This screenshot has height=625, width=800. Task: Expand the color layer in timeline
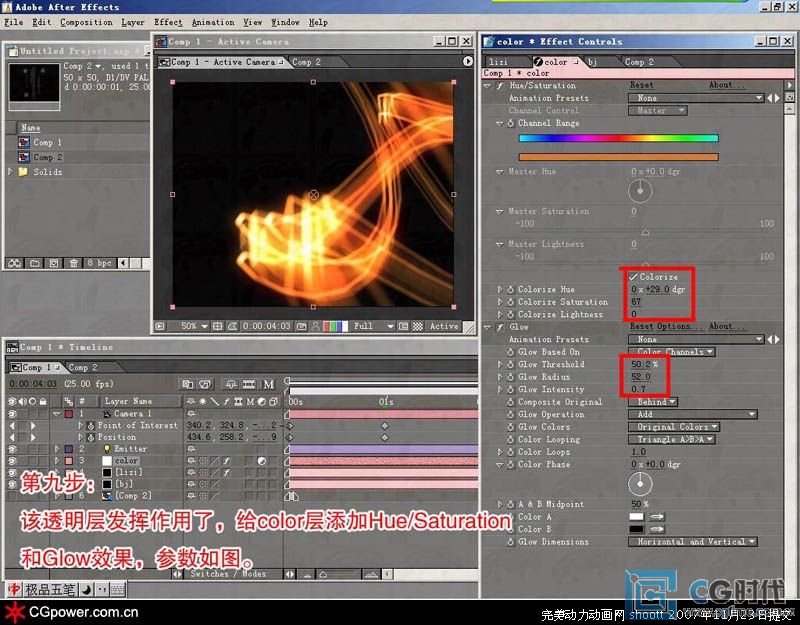[x=58, y=461]
